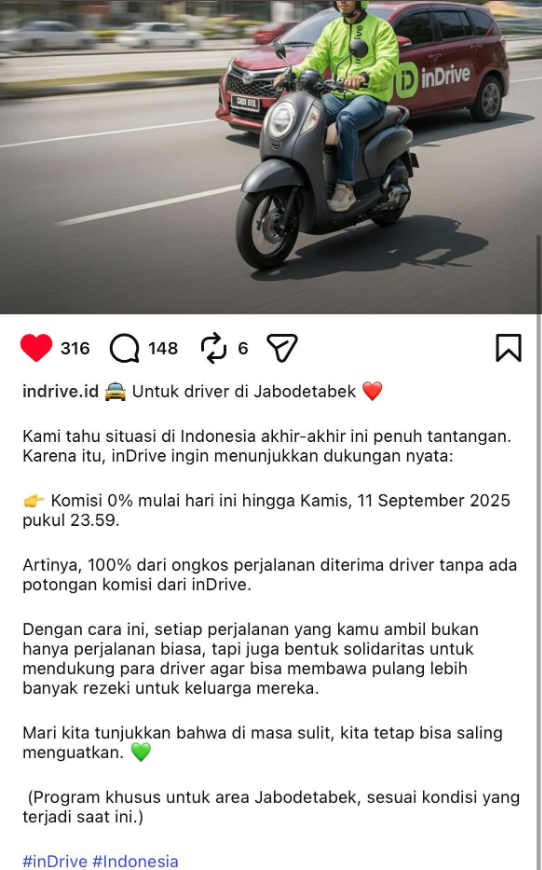
Task: Click the taxi emoji in caption
Action: point(115,392)
